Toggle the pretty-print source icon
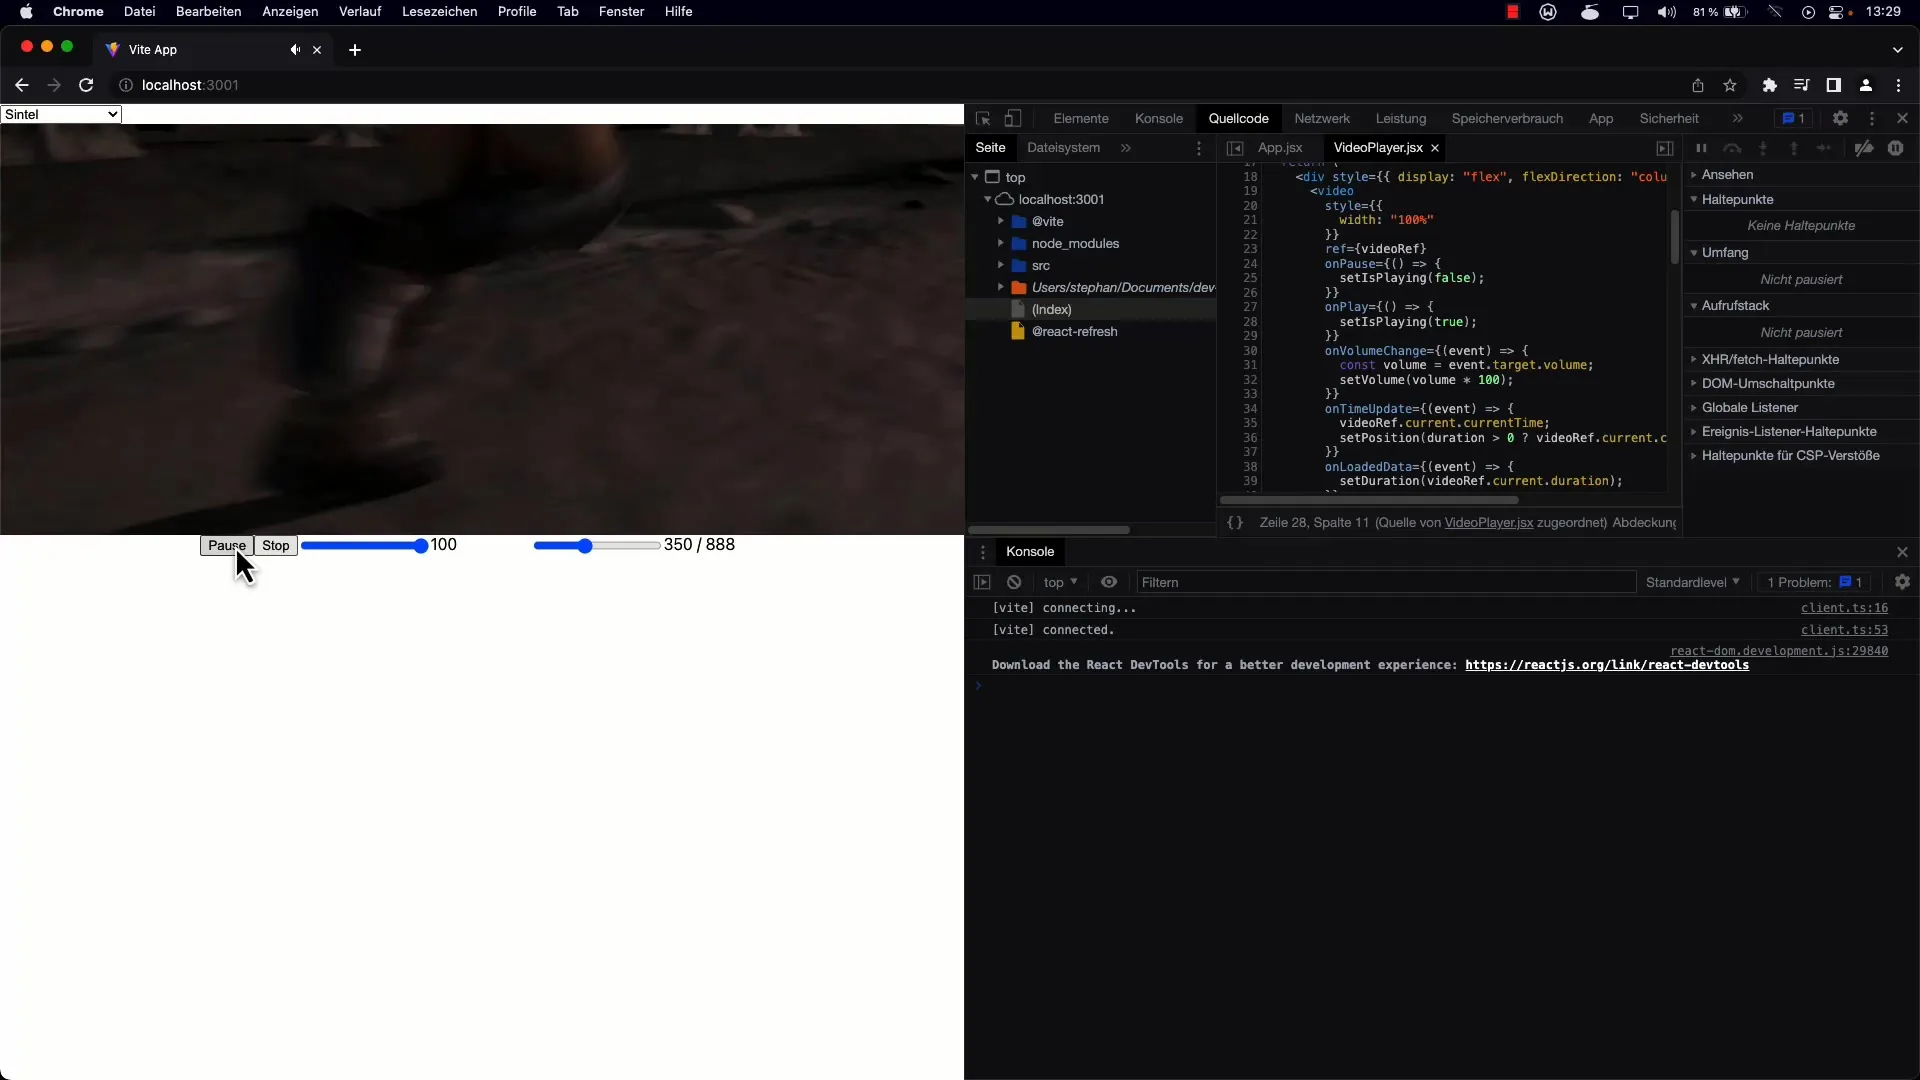Screen dimensions: 1920x1080 pyautogui.click(x=1236, y=522)
